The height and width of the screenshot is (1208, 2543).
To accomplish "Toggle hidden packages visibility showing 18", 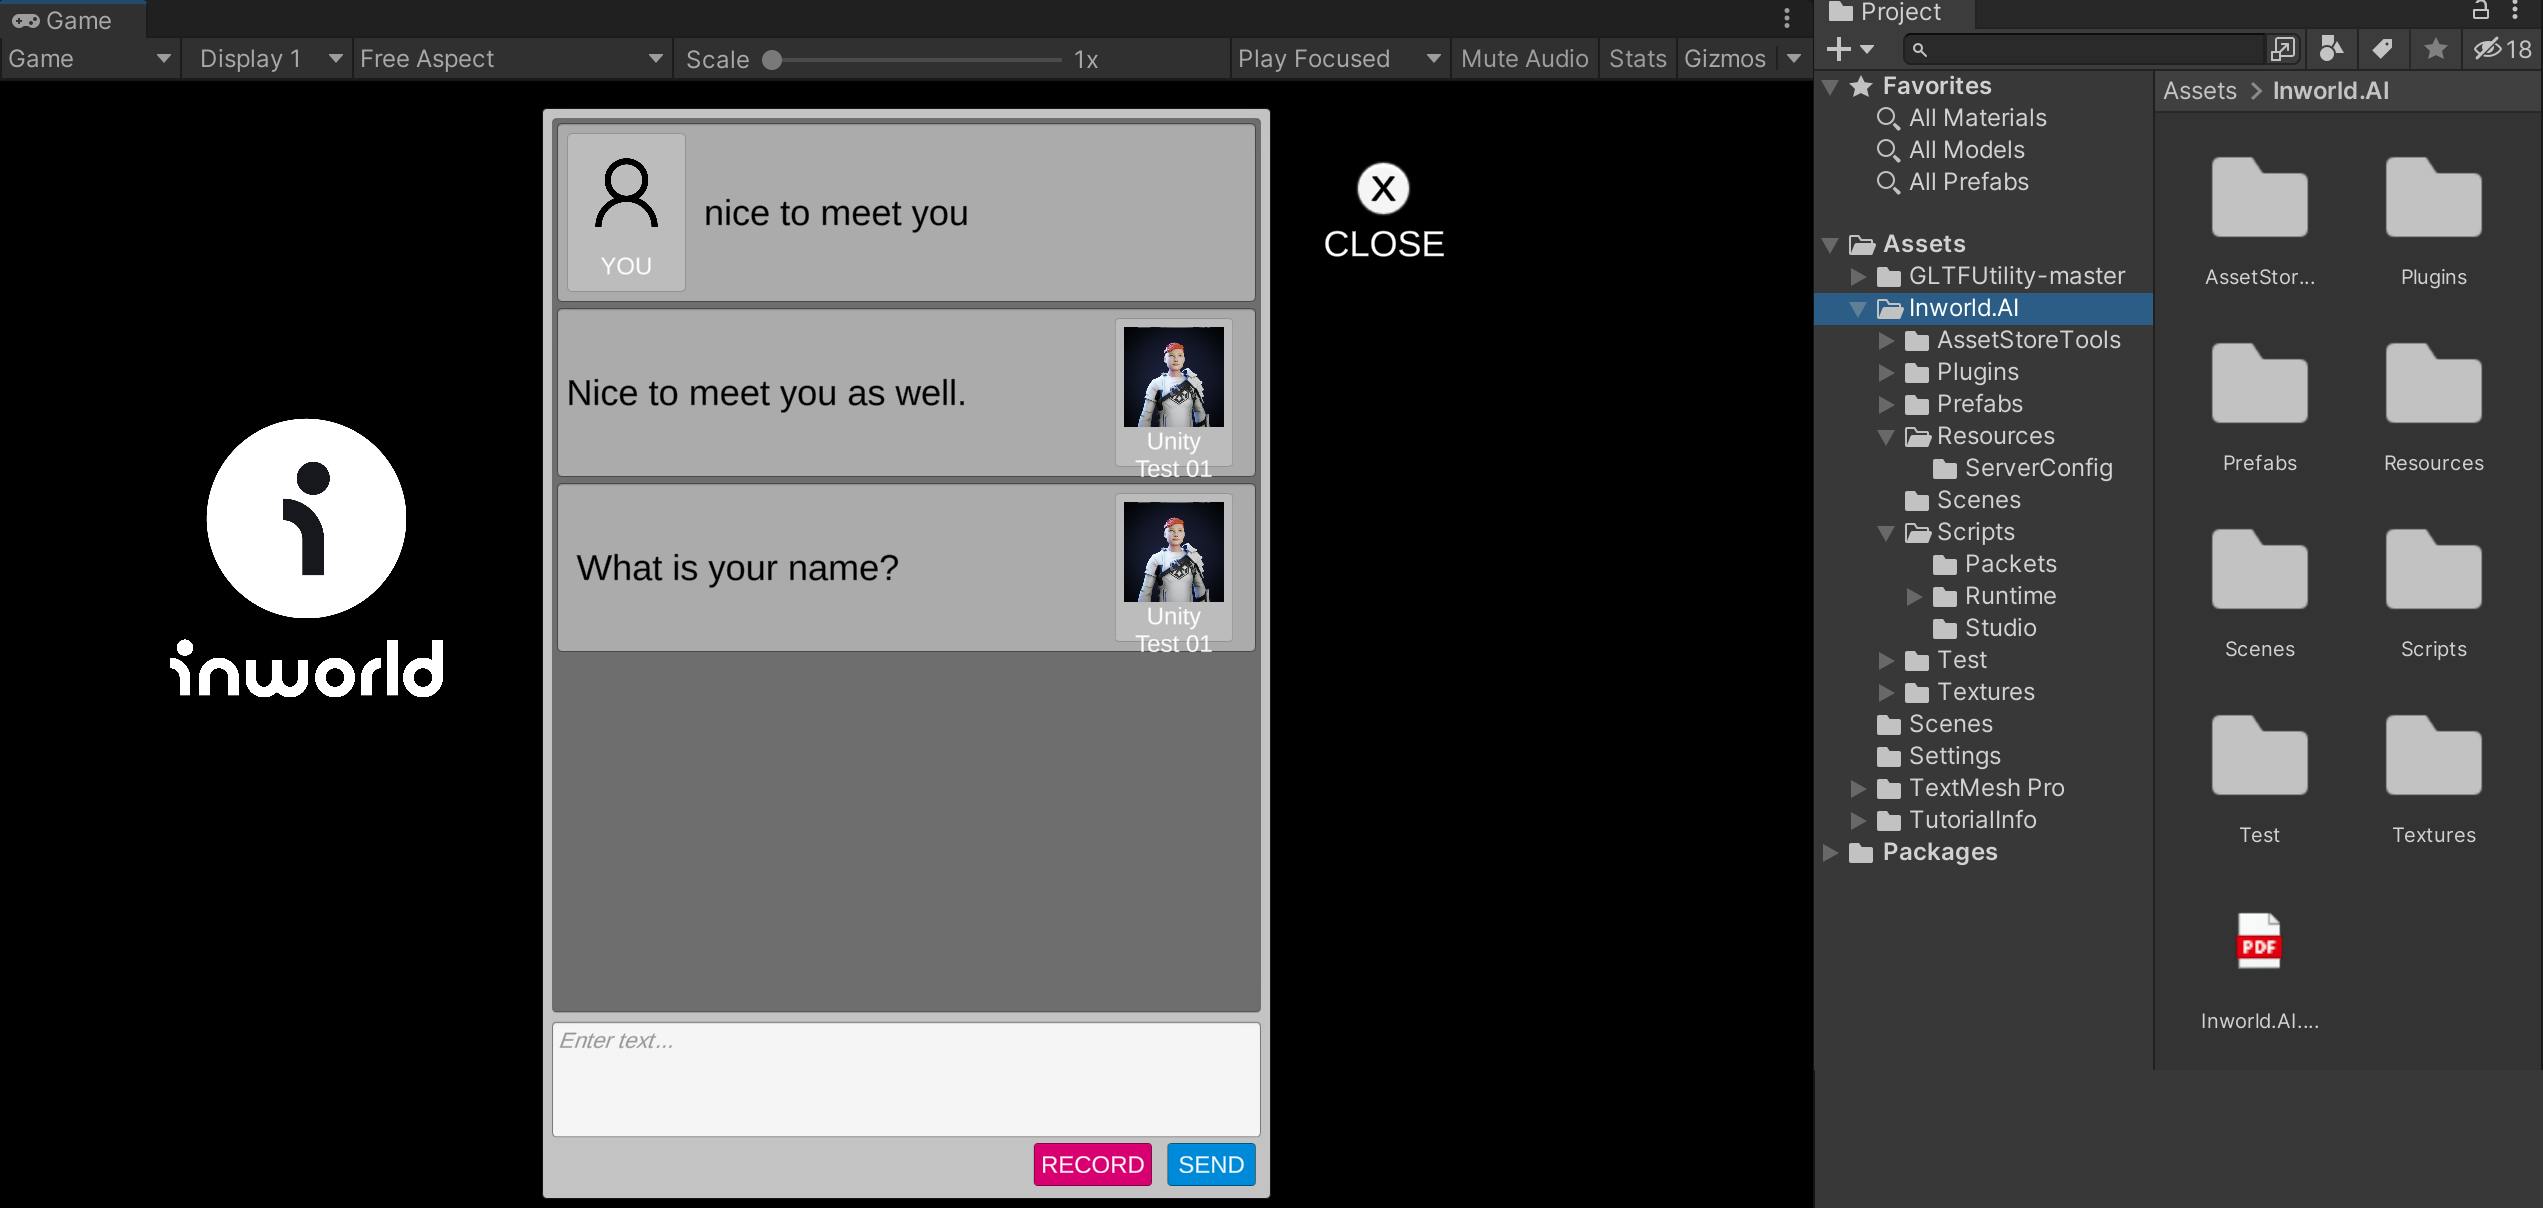I will click(2501, 49).
